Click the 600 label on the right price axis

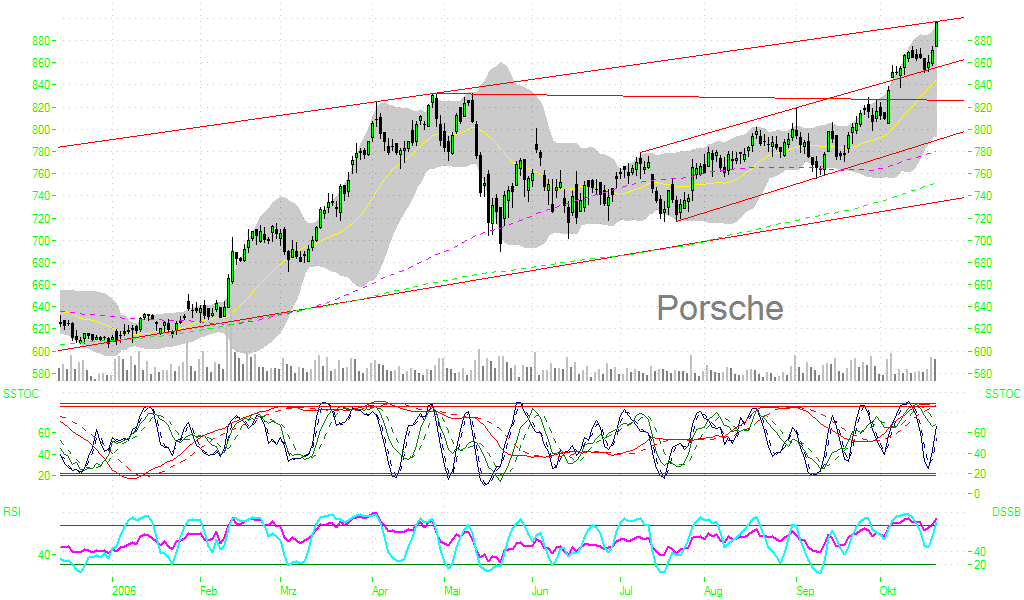tap(983, 351)
